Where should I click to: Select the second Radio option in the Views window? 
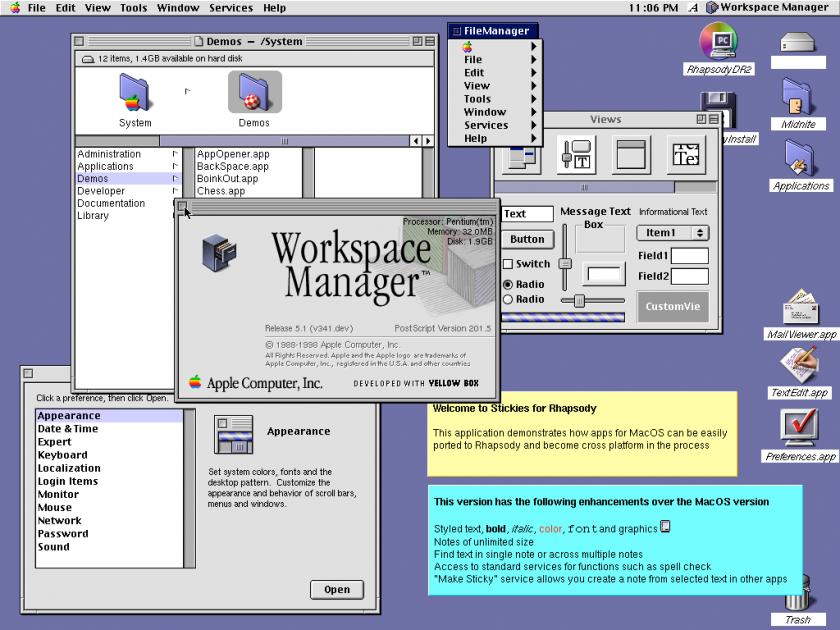click(x=508, y=299)
